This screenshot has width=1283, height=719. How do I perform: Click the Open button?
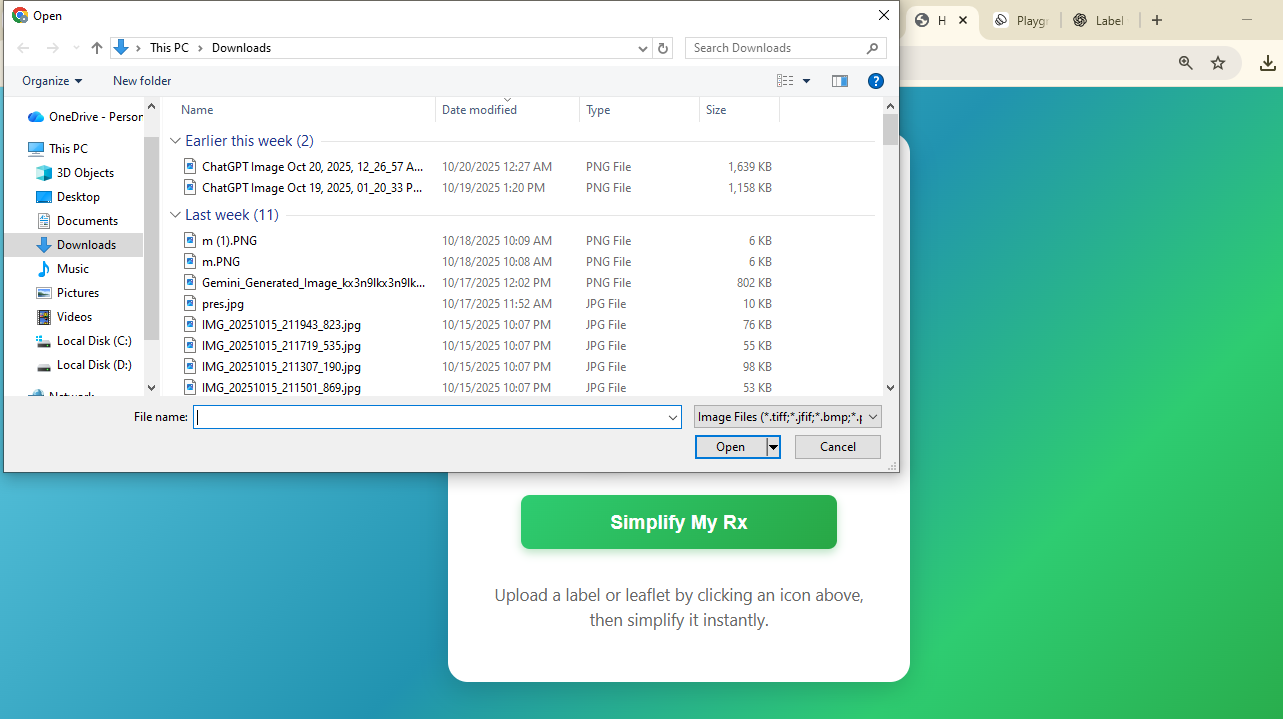(x=731, y=447)
